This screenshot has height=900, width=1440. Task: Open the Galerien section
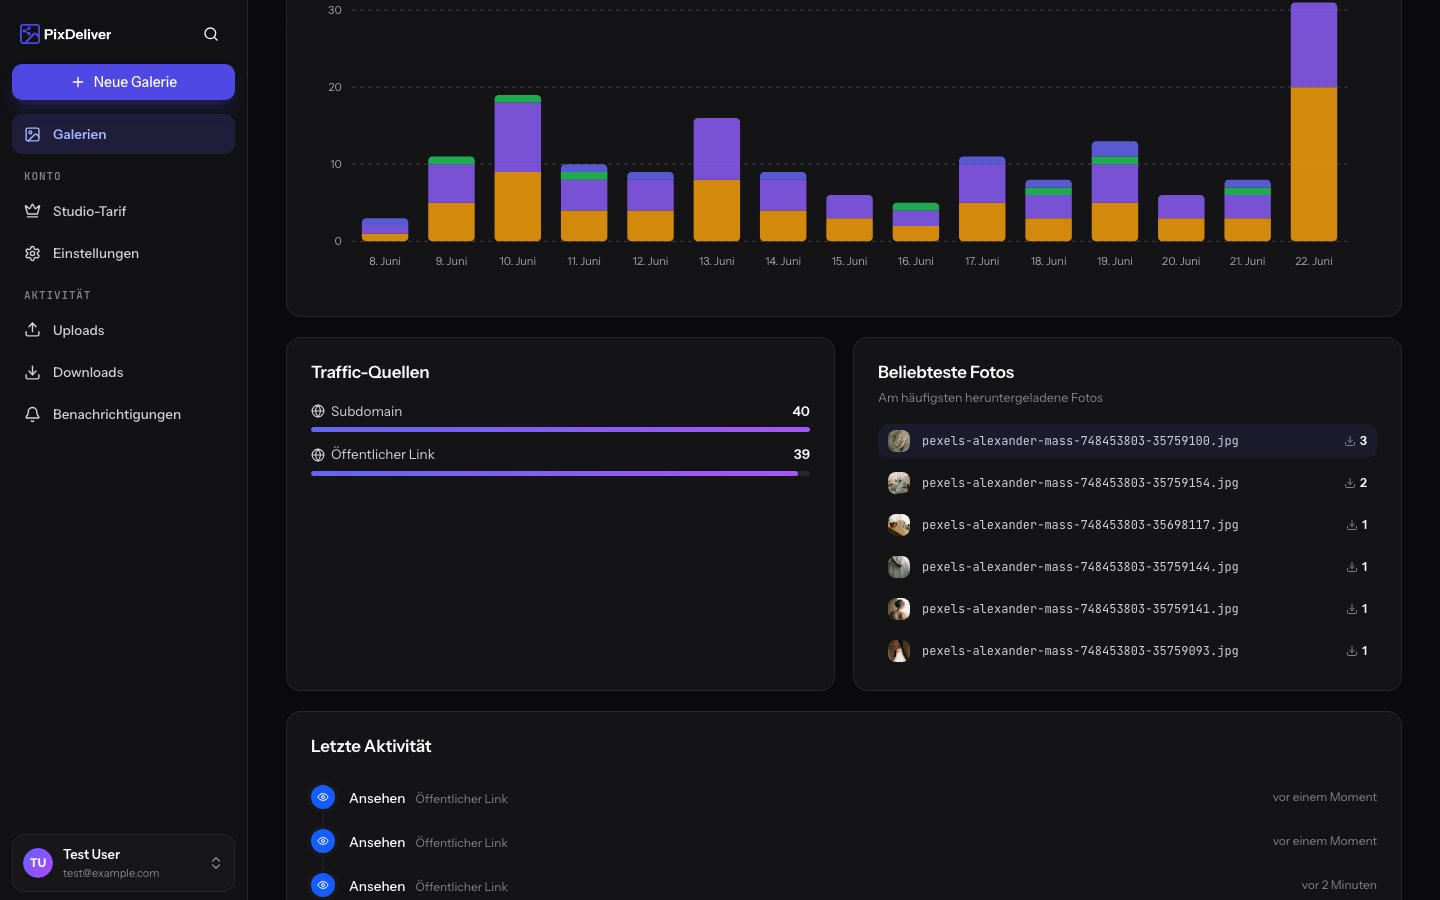pyautogui.click(x=123, y=134)
